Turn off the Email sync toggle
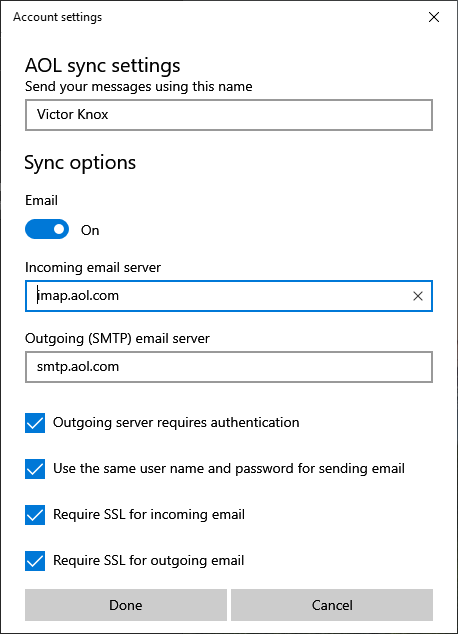Screen dimensions: 458x634 (47, 229)
